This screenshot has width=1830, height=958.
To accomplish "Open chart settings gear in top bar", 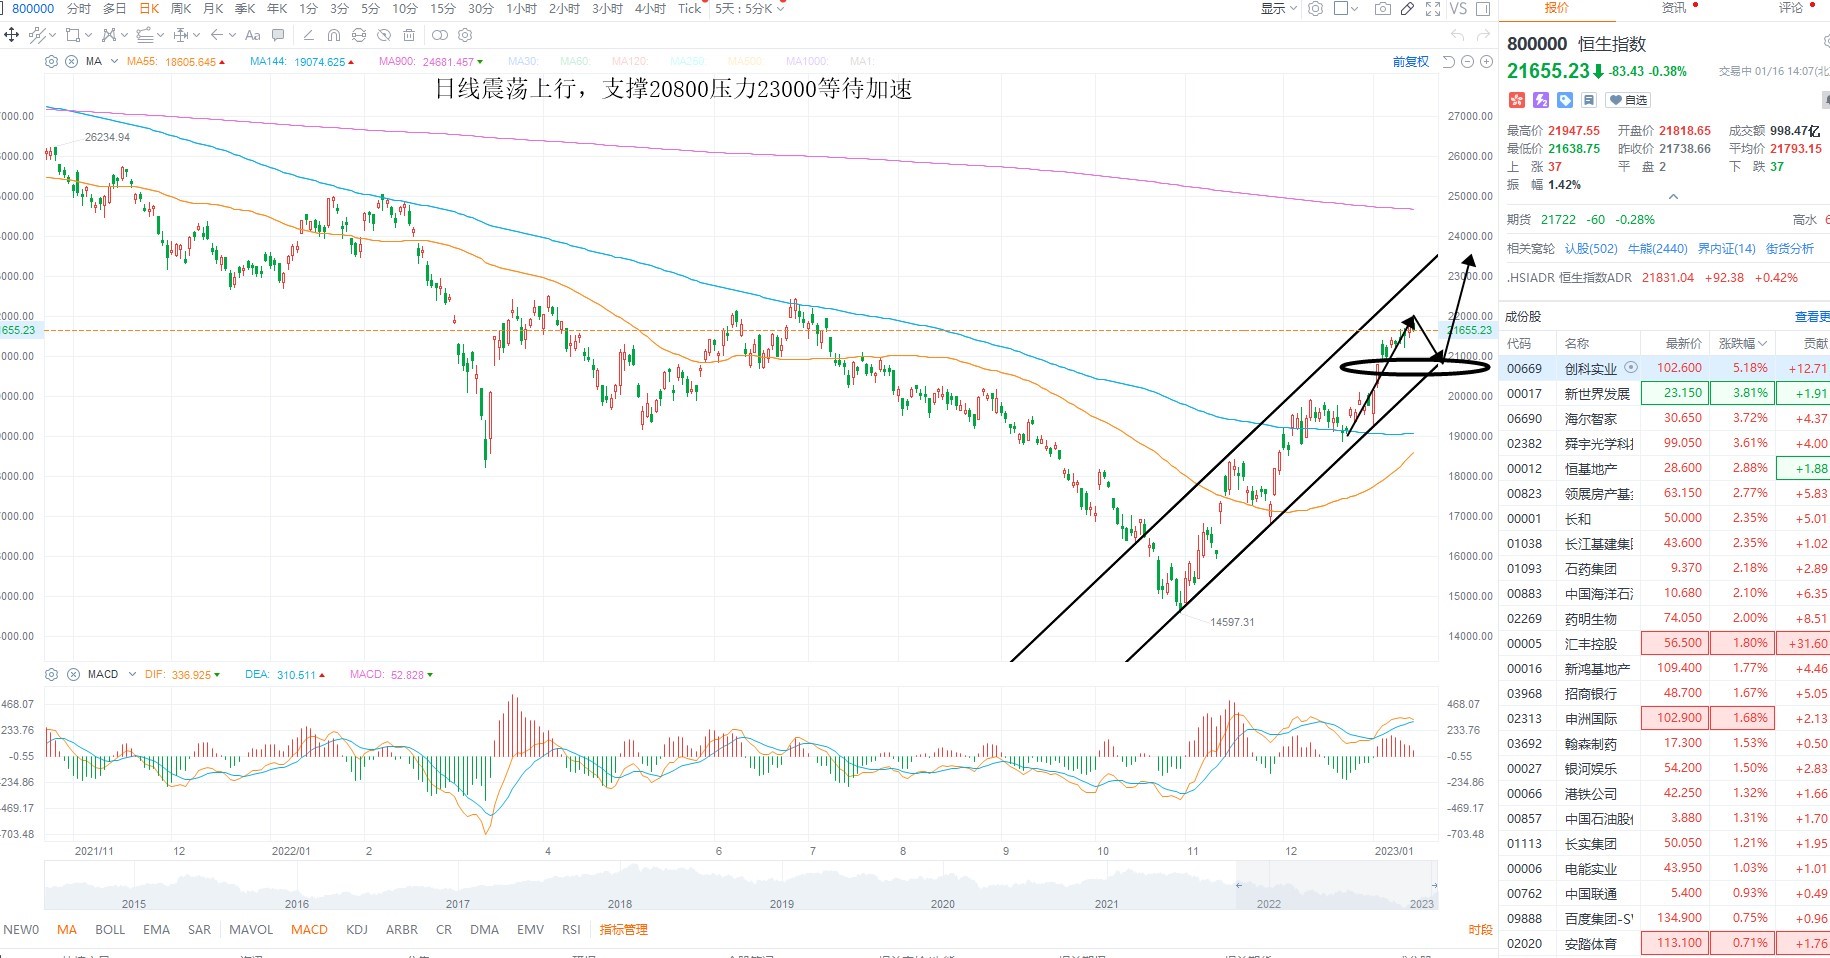I will (x=1316, y=9).
